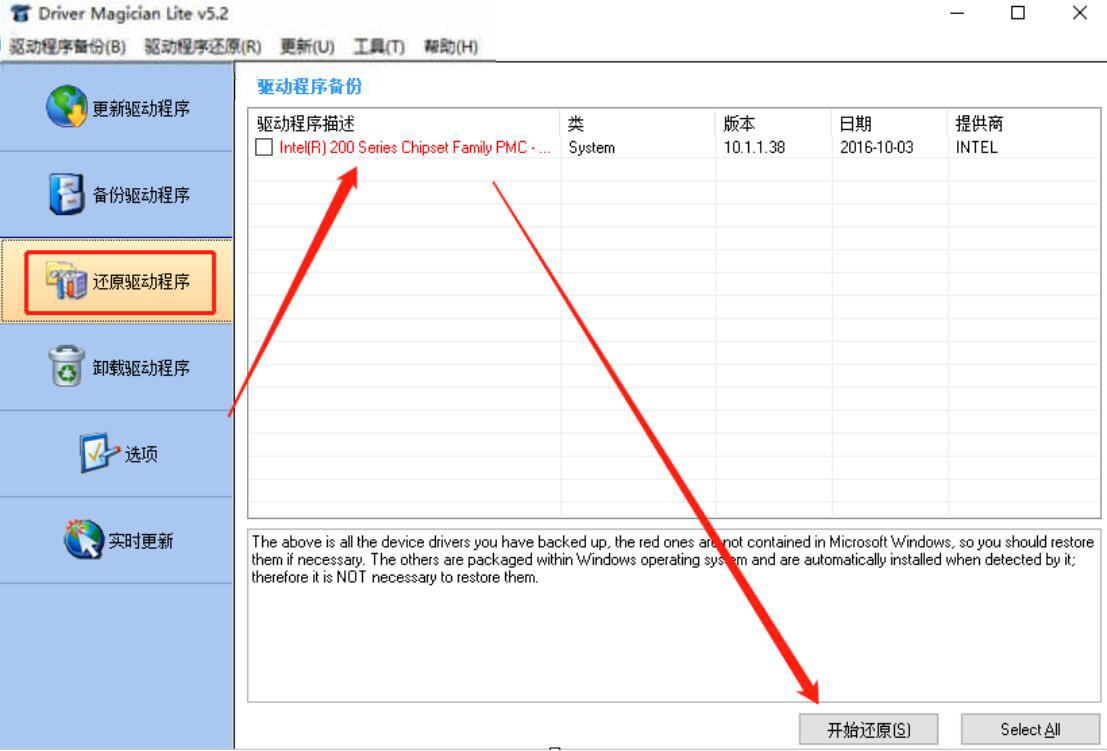Click inside the backed-up drivers description text box
1107x751 pixels.
coord(674,615)
